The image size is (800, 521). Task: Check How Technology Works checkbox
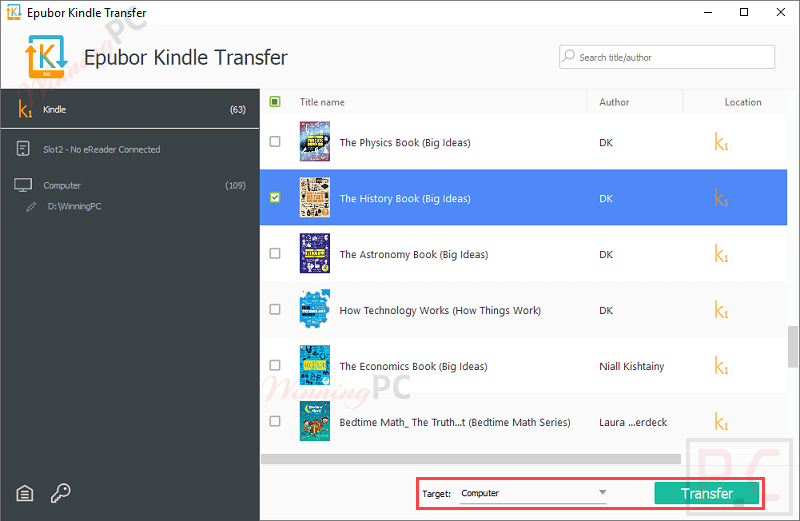coord(275,309)
